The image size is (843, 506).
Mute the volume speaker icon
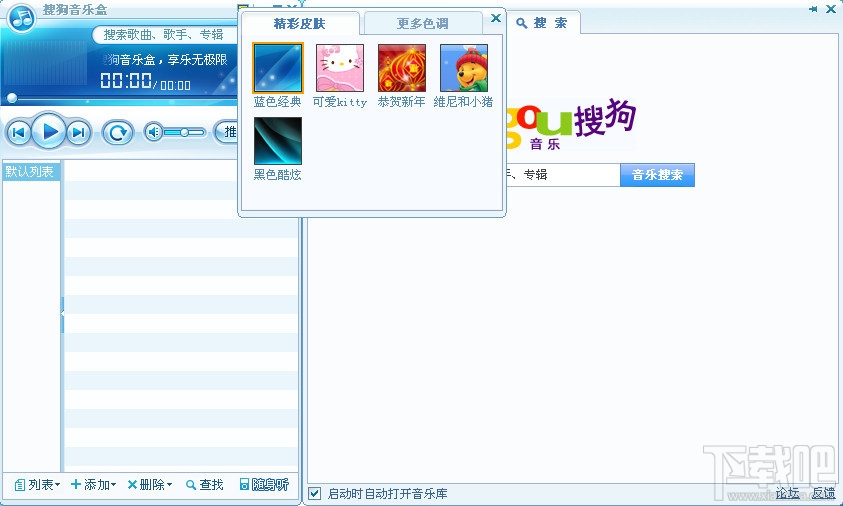click(x=153, y=132)
